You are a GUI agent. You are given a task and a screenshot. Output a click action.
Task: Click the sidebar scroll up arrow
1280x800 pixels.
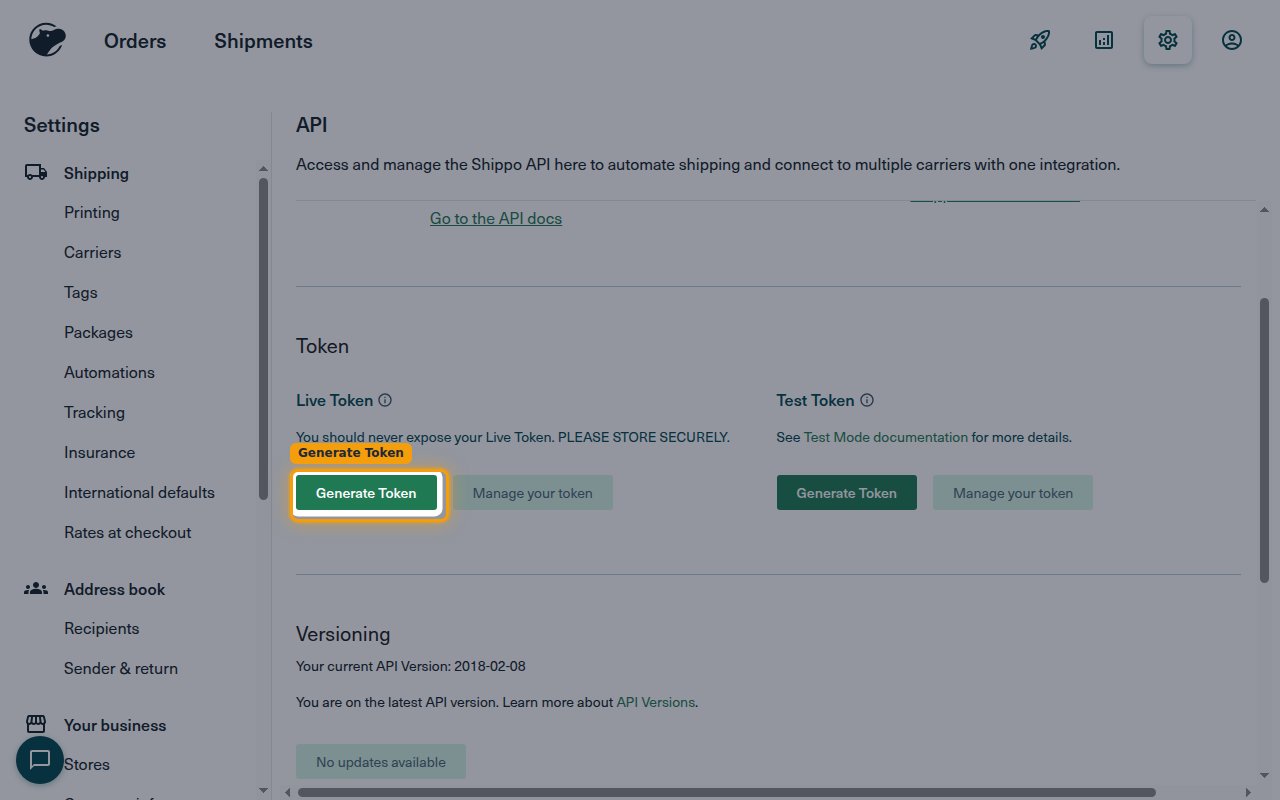(x=263, y=169)
